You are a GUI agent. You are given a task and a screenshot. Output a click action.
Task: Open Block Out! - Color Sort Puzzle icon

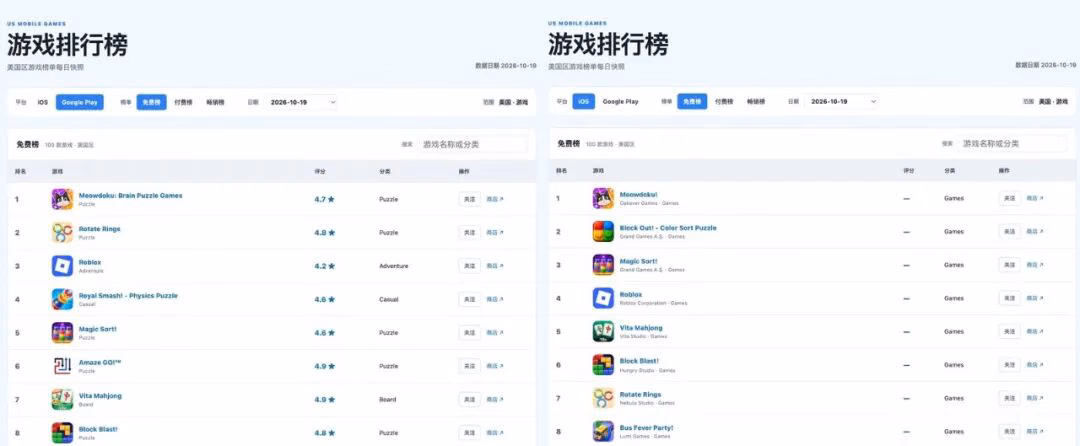pyautogui.click(x=603, y=231)
